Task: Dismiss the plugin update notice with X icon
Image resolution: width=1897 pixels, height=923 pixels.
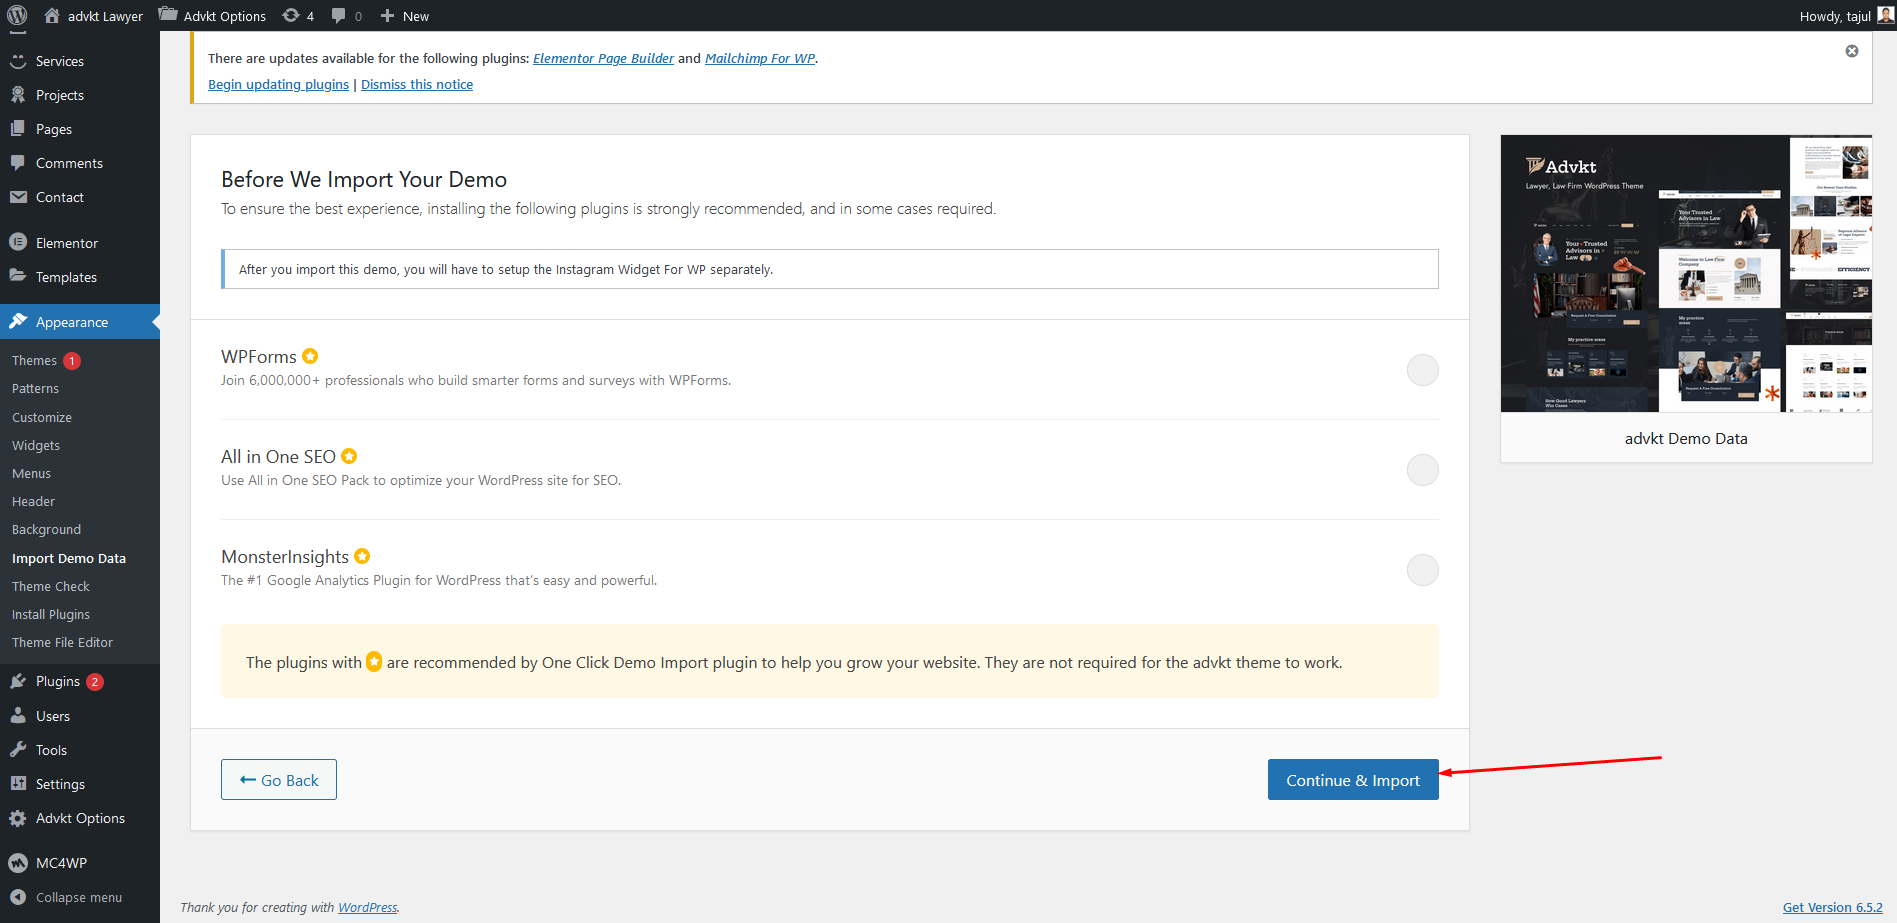Action: click(1851, 51)
